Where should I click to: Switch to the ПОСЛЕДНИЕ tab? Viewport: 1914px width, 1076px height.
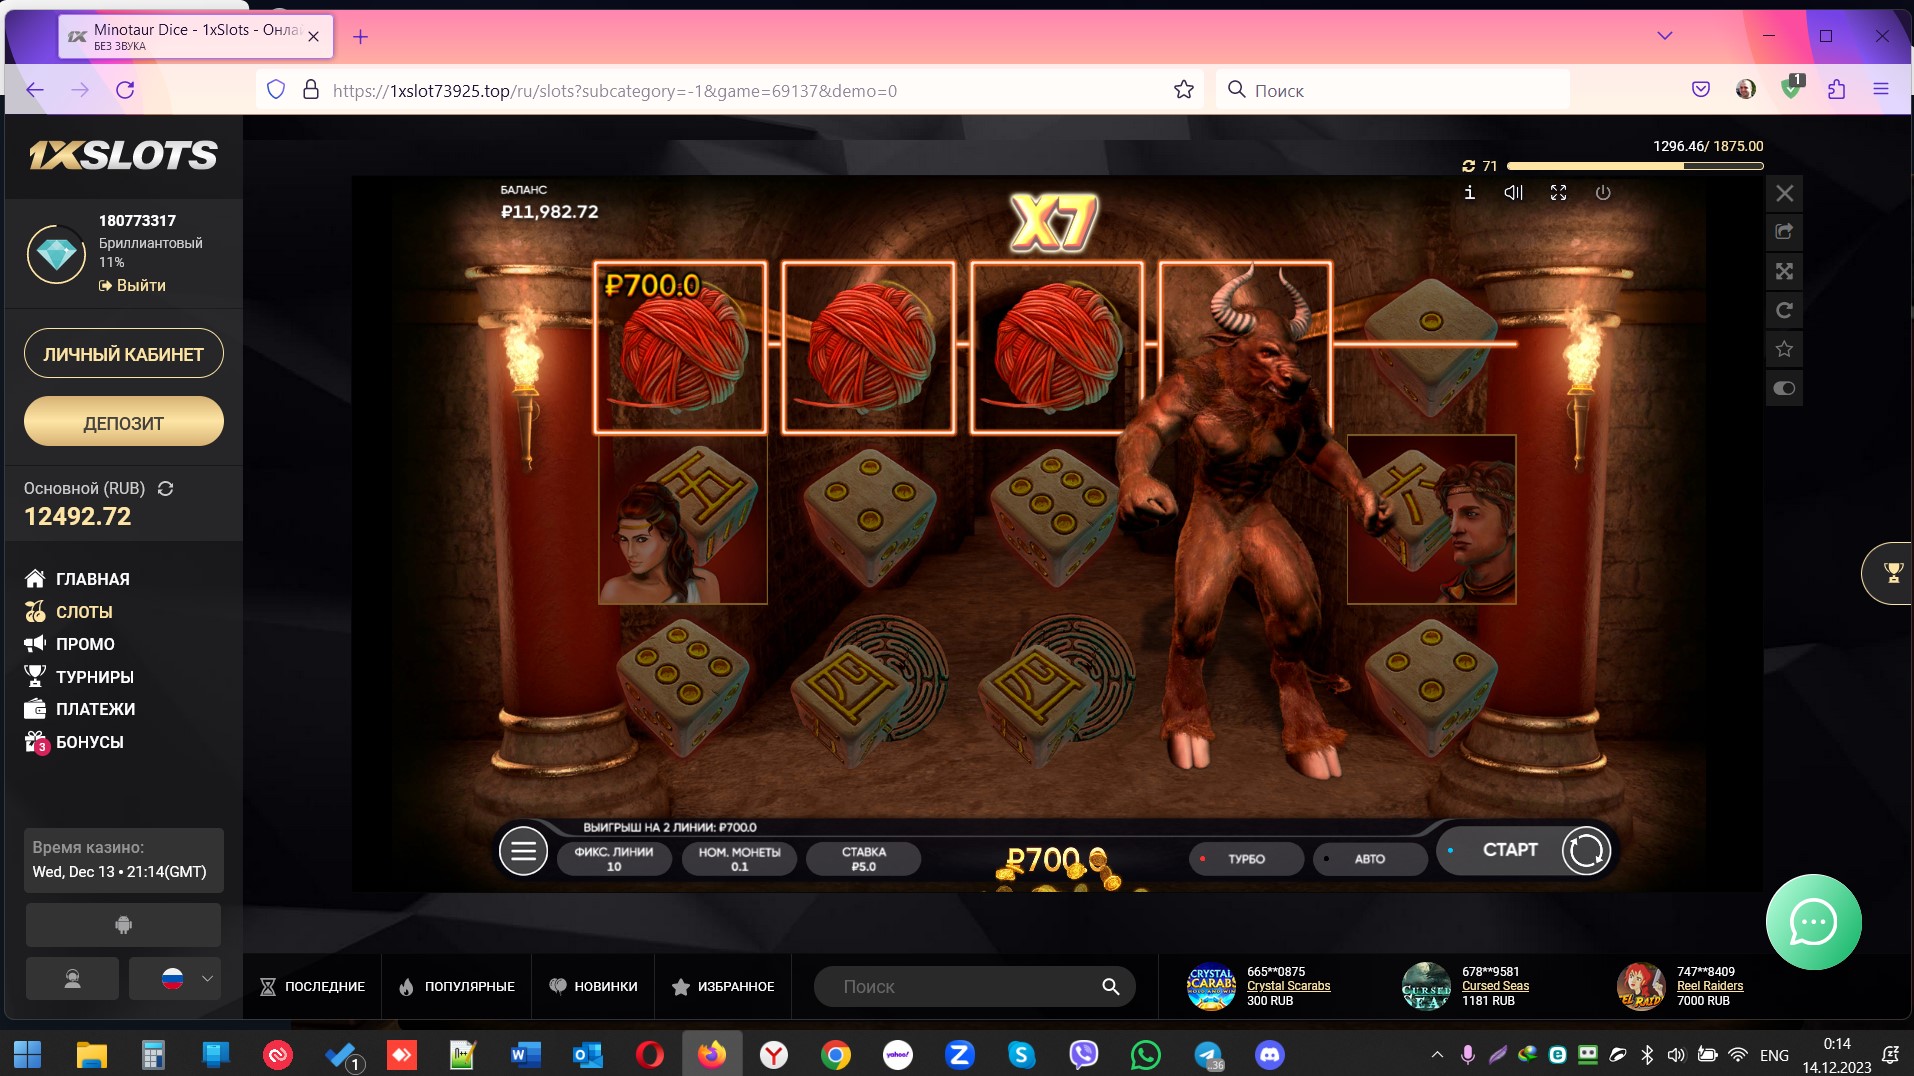coord(313,987)
